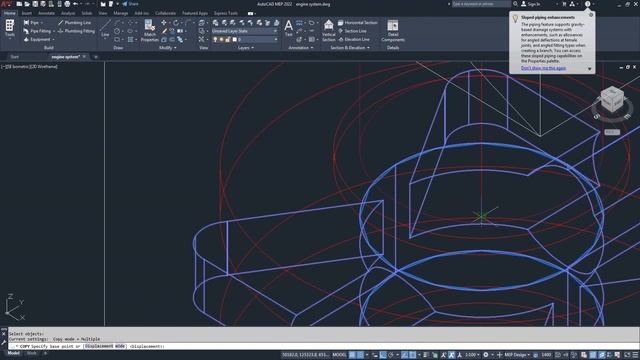Select the Move tool in Modify panel
This screenshot has height=360, width=640.
coord(164,23)
